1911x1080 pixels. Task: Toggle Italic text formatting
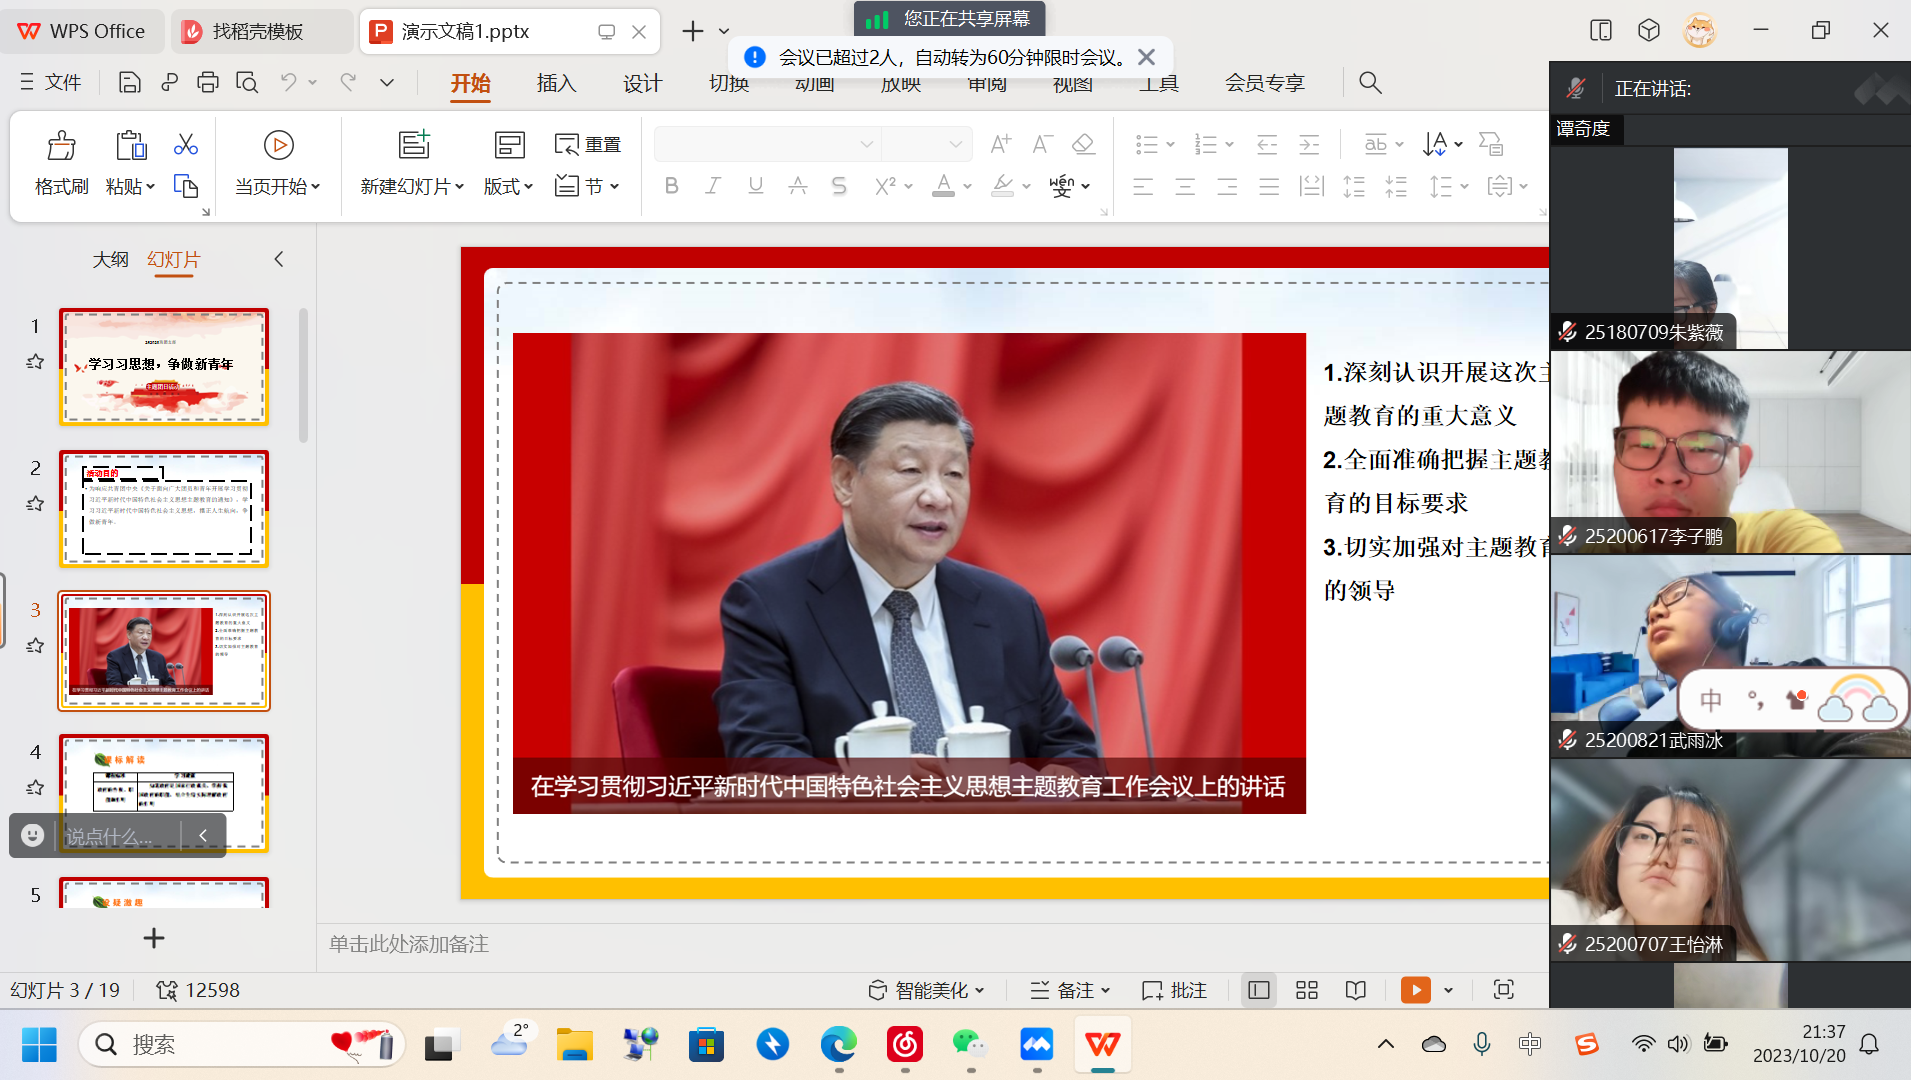pos(713,186)
